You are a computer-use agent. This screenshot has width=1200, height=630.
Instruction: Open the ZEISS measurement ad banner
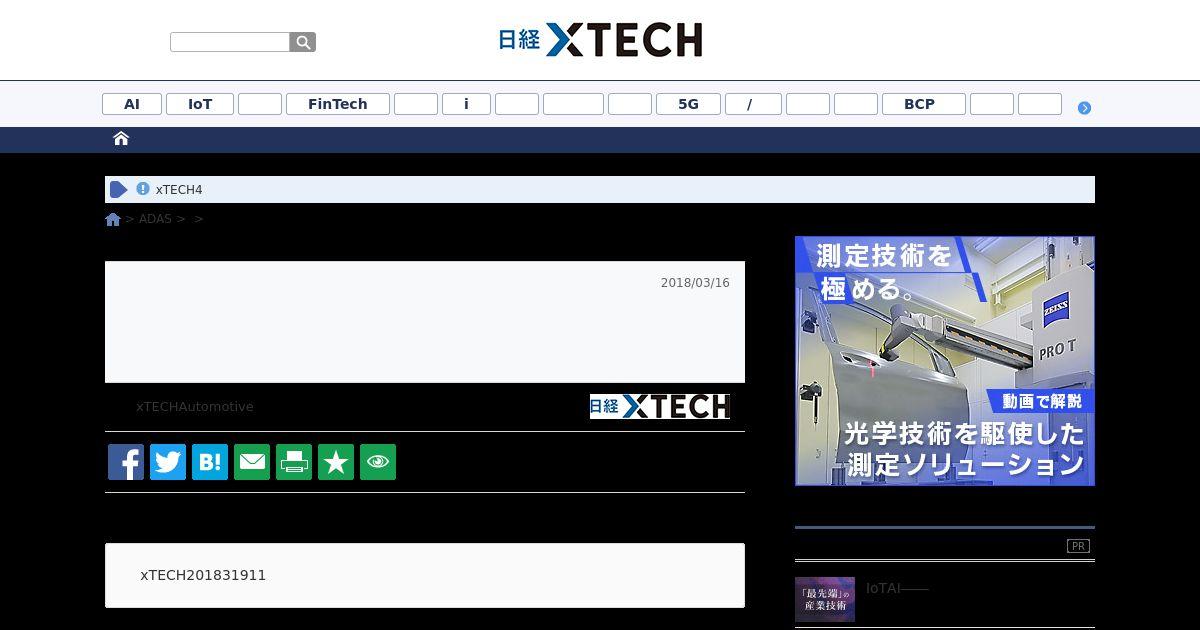pyautogui.click(x=945, y=361)
